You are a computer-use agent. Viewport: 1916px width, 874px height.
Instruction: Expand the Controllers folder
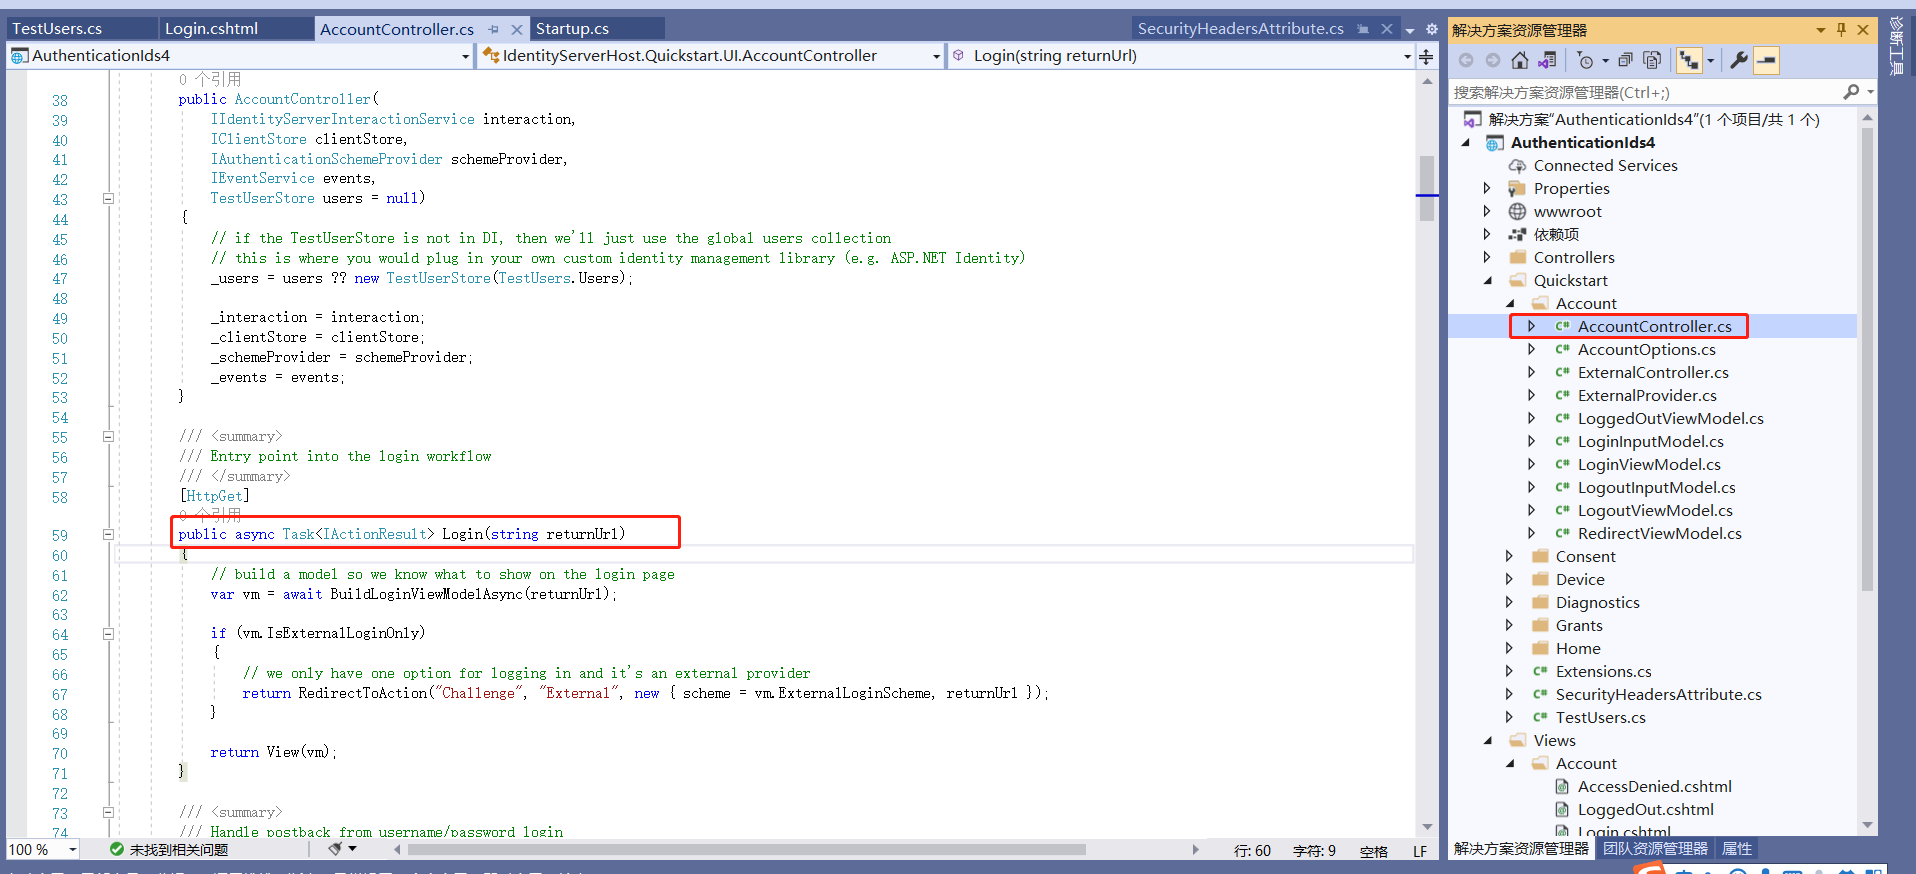click(x=1487, y=257)
